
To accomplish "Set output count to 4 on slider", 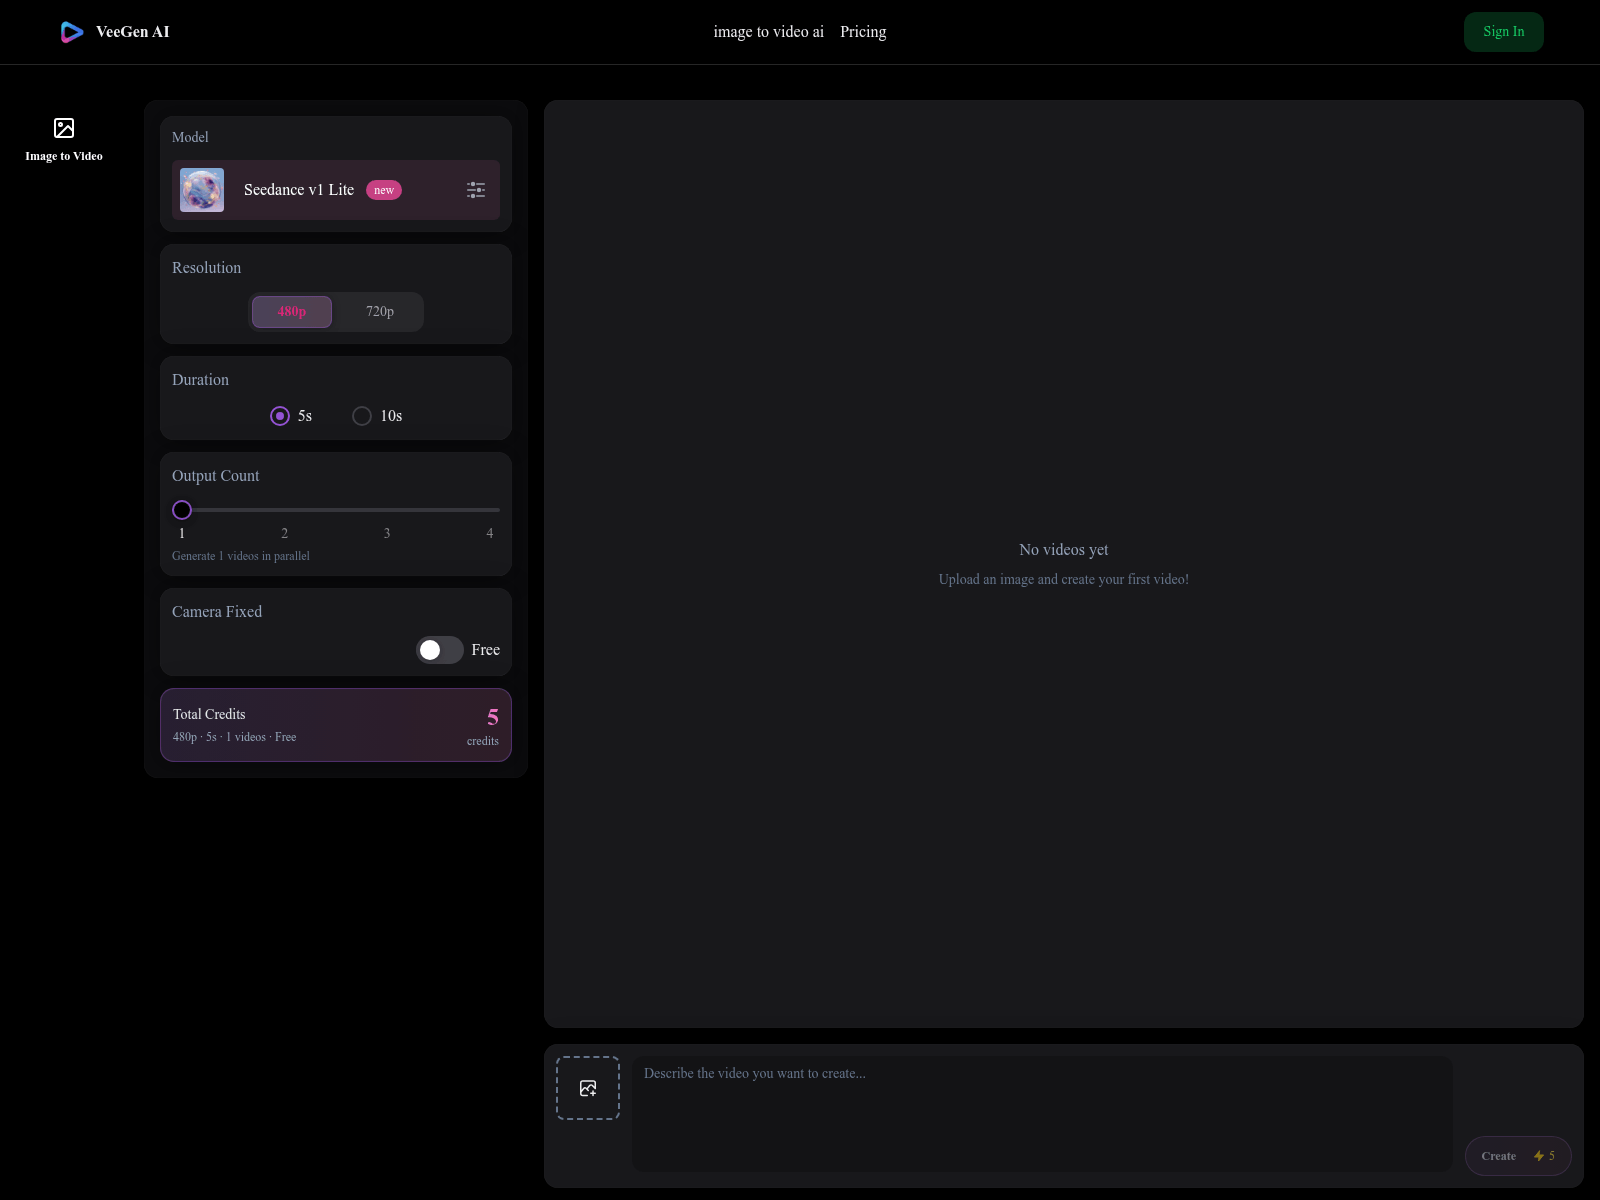I will click(490, 510).
